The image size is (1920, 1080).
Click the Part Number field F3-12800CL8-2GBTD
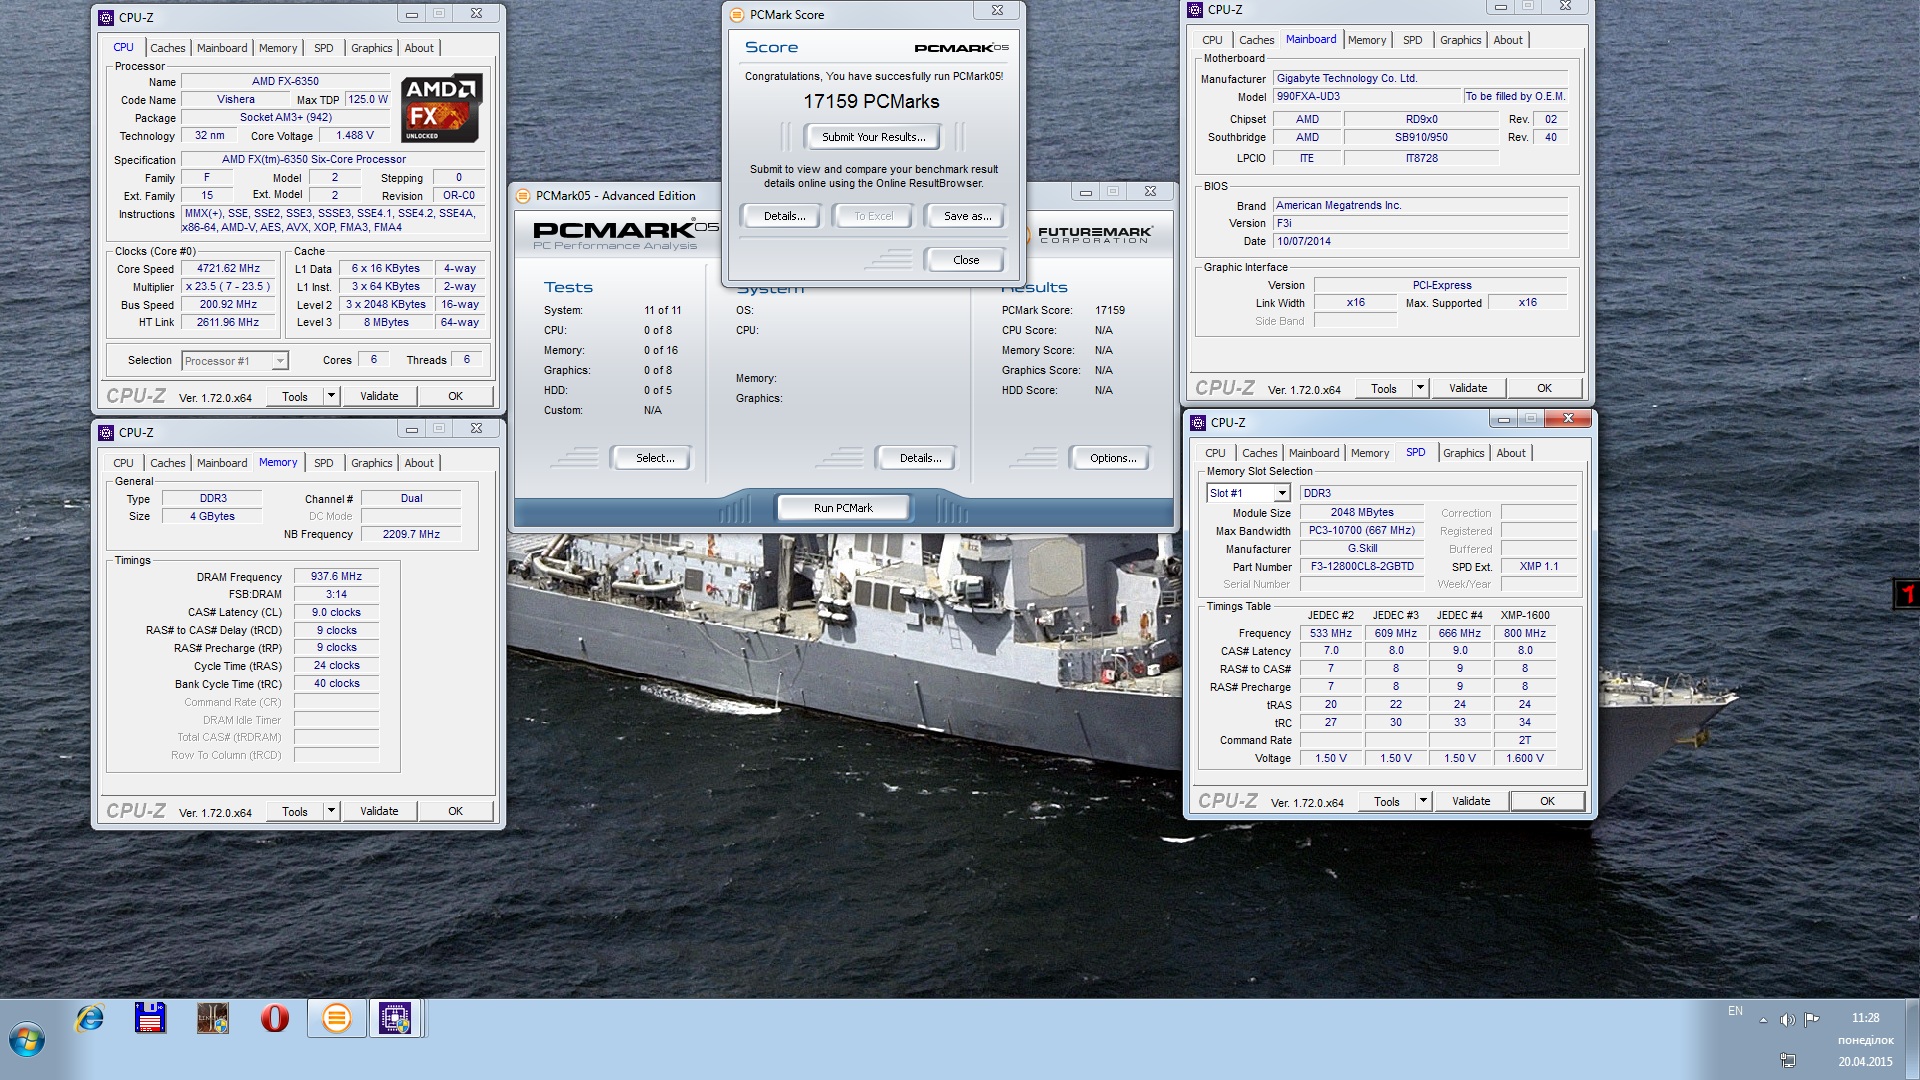coord(1362,566)
